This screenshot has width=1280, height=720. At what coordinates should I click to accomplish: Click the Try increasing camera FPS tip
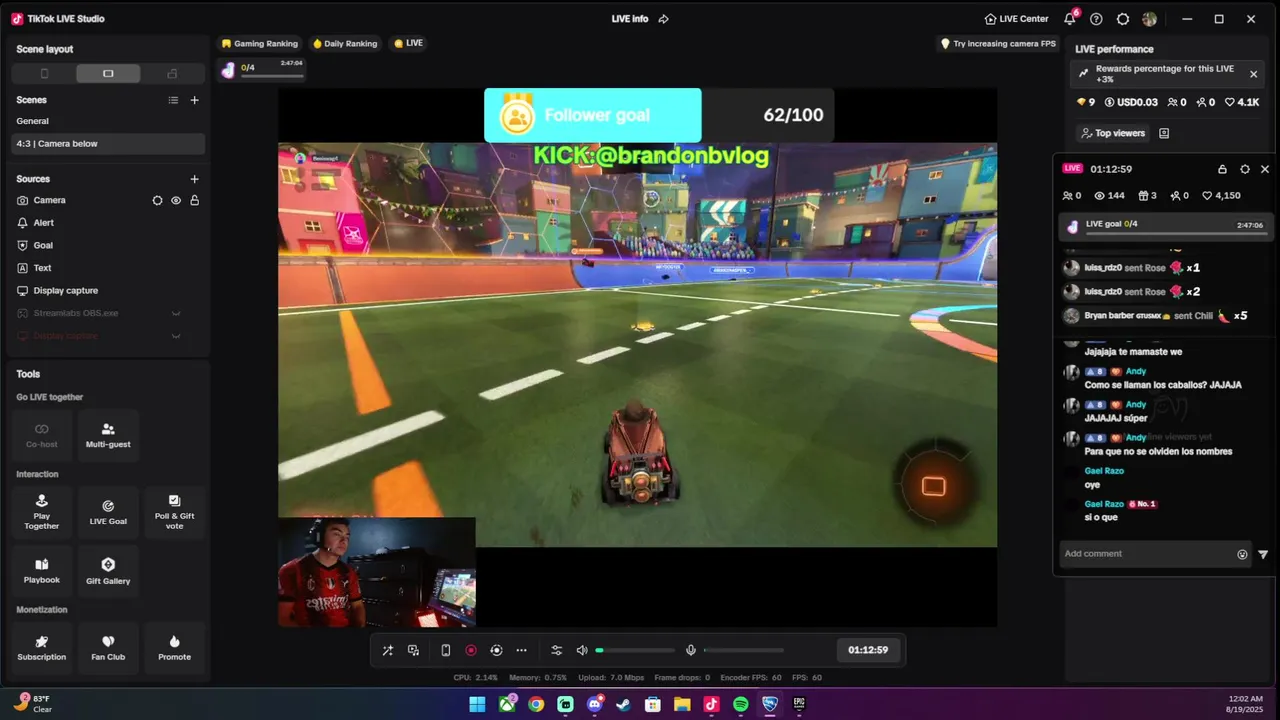[x=998, y=44]
